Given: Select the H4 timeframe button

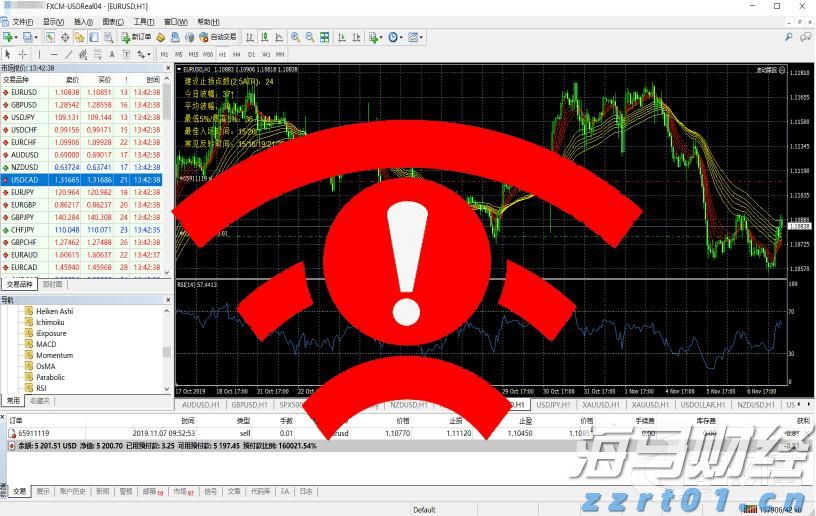Looking at the screenshot, I should [x=236, y=54].
